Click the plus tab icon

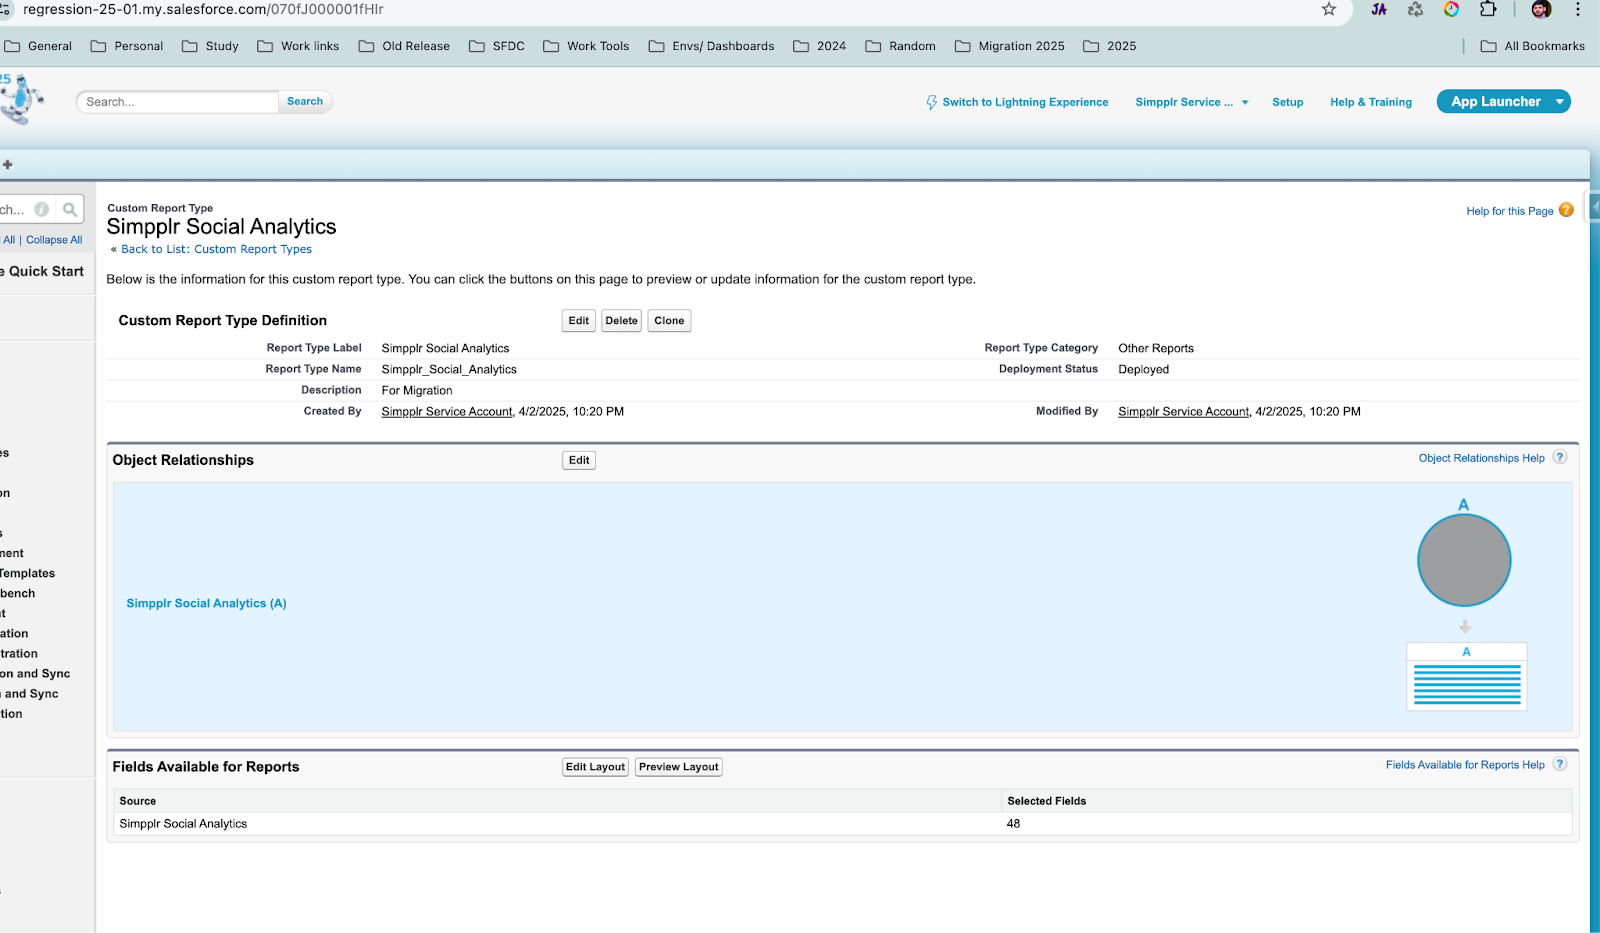coord(7,164)
